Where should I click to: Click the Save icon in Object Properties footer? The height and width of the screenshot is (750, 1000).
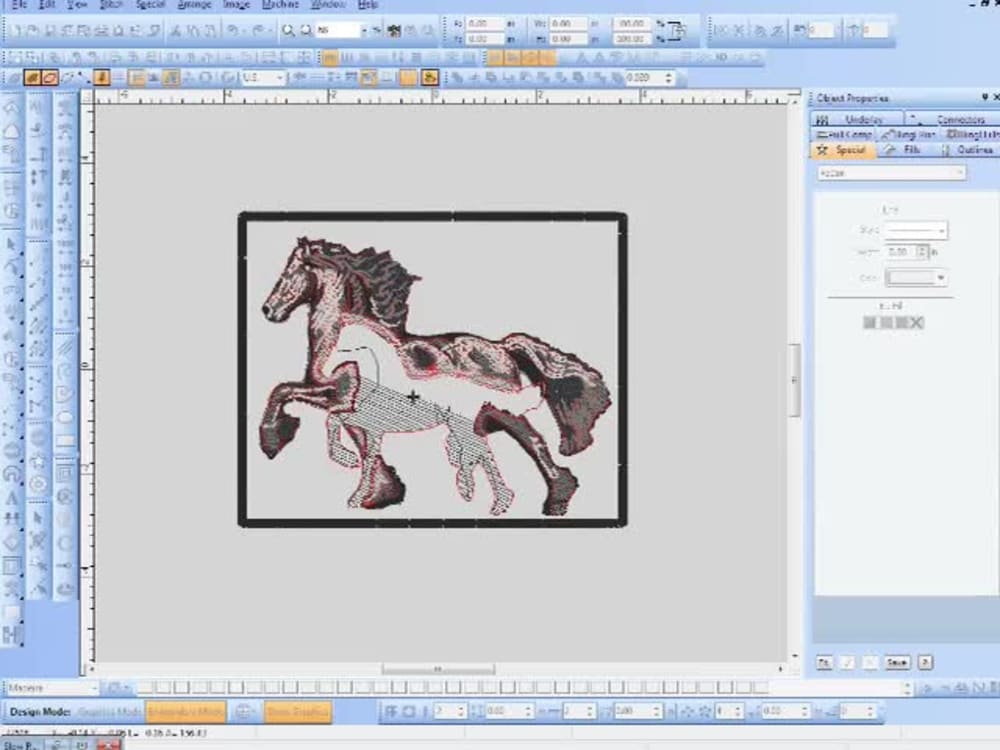(x=896, y=662)
